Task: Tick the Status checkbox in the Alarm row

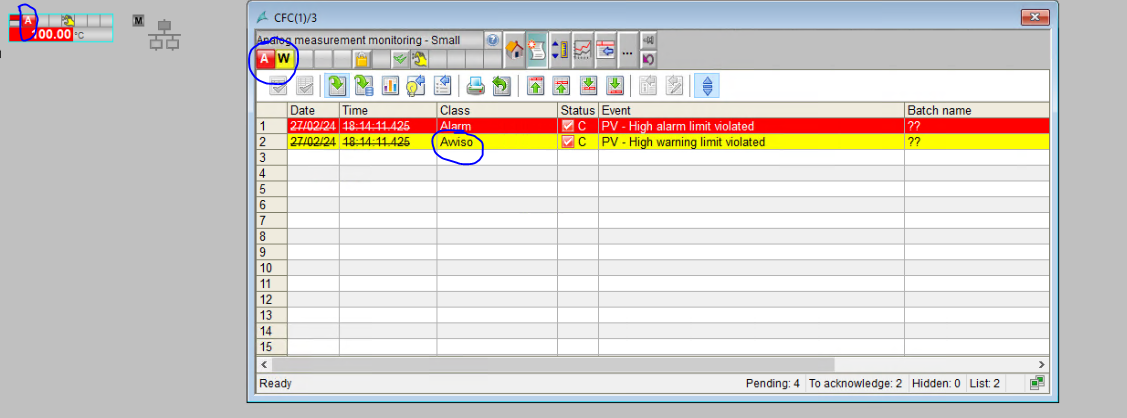Action: coord(568,126)
